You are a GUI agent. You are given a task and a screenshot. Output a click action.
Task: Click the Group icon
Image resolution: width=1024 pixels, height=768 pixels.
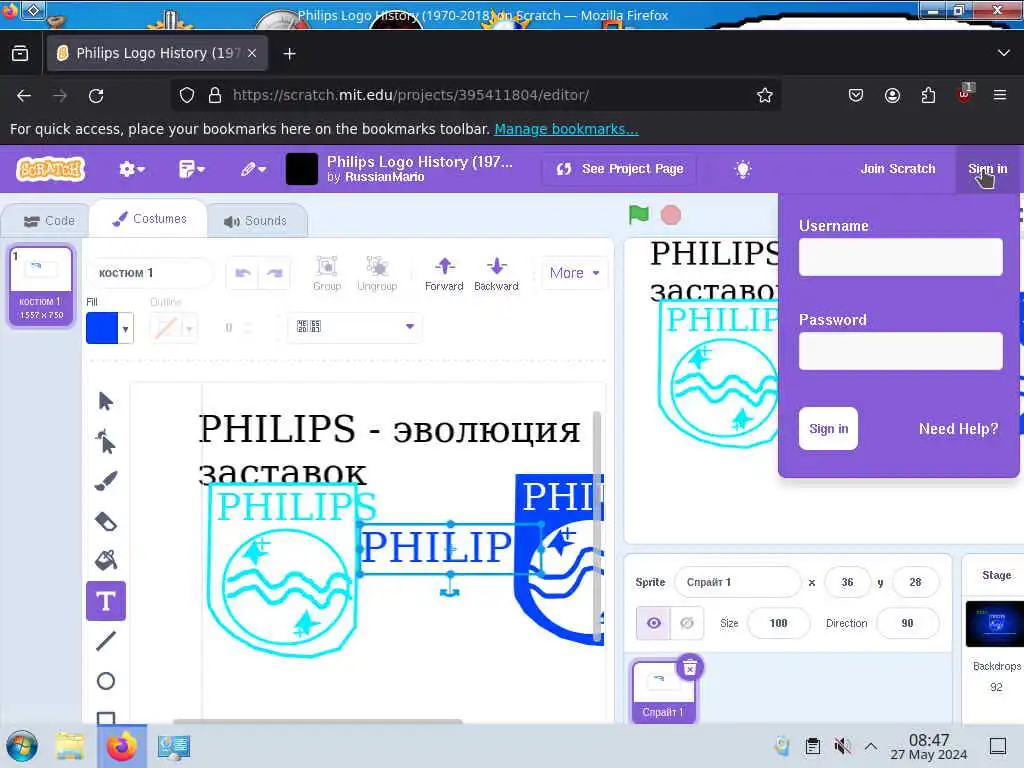[x=327, y=273]
